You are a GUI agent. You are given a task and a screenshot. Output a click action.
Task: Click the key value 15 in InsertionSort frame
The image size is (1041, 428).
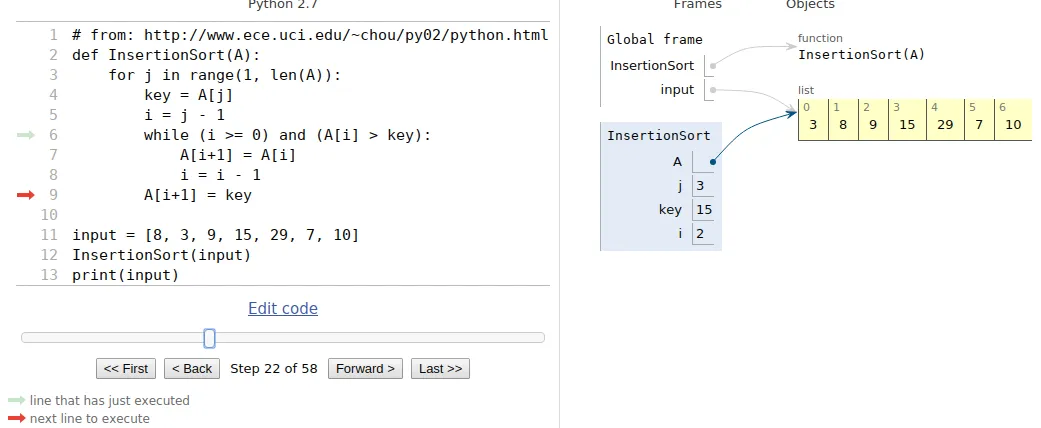tap(705, 210)
